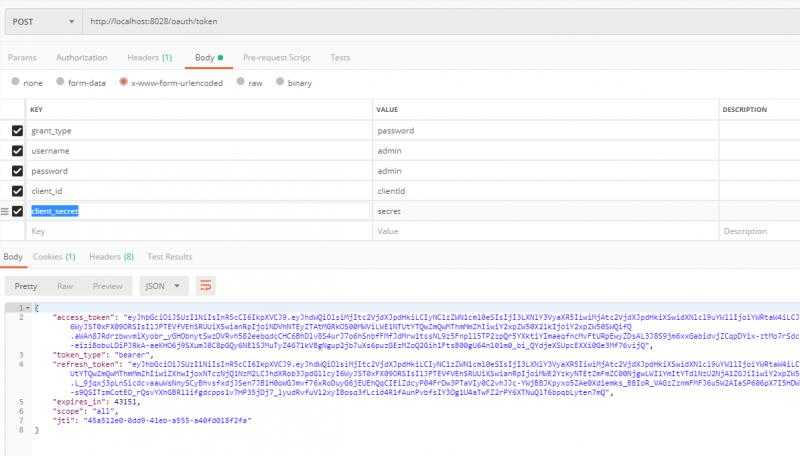Select the request Body tab
Image resolution: width=800 pixels, height=456 pixels.
[x=209, y=58]
